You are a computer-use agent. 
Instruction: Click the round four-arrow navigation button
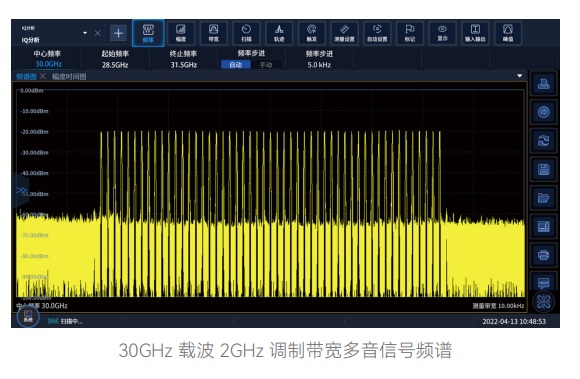click(543, 302)
